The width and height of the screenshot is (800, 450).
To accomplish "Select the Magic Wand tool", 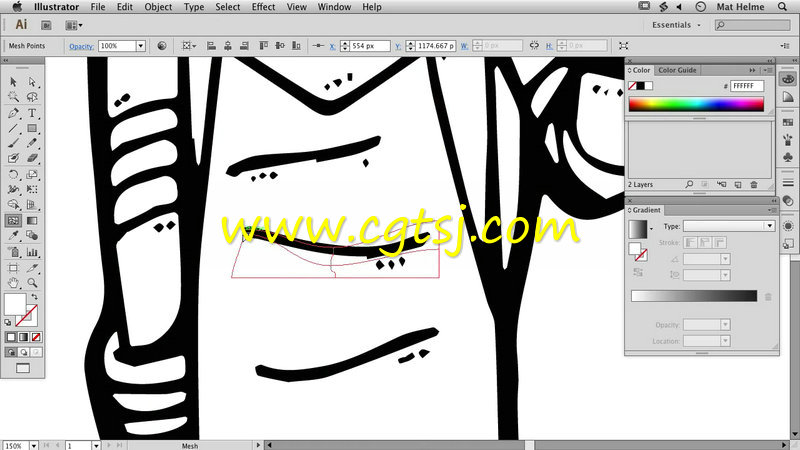I will 13,97.
